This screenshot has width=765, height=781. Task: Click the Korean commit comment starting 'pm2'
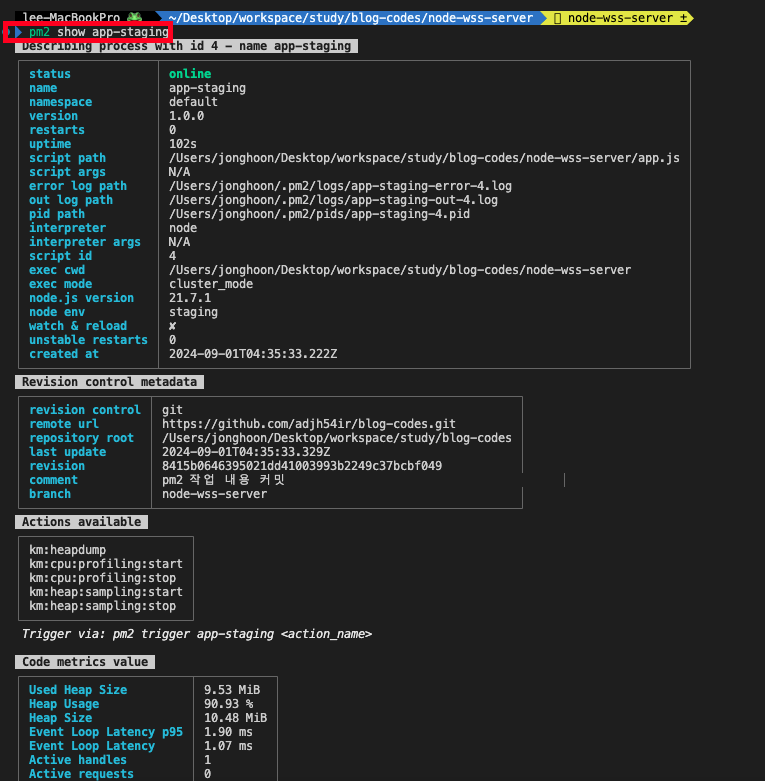click(223, 480)
